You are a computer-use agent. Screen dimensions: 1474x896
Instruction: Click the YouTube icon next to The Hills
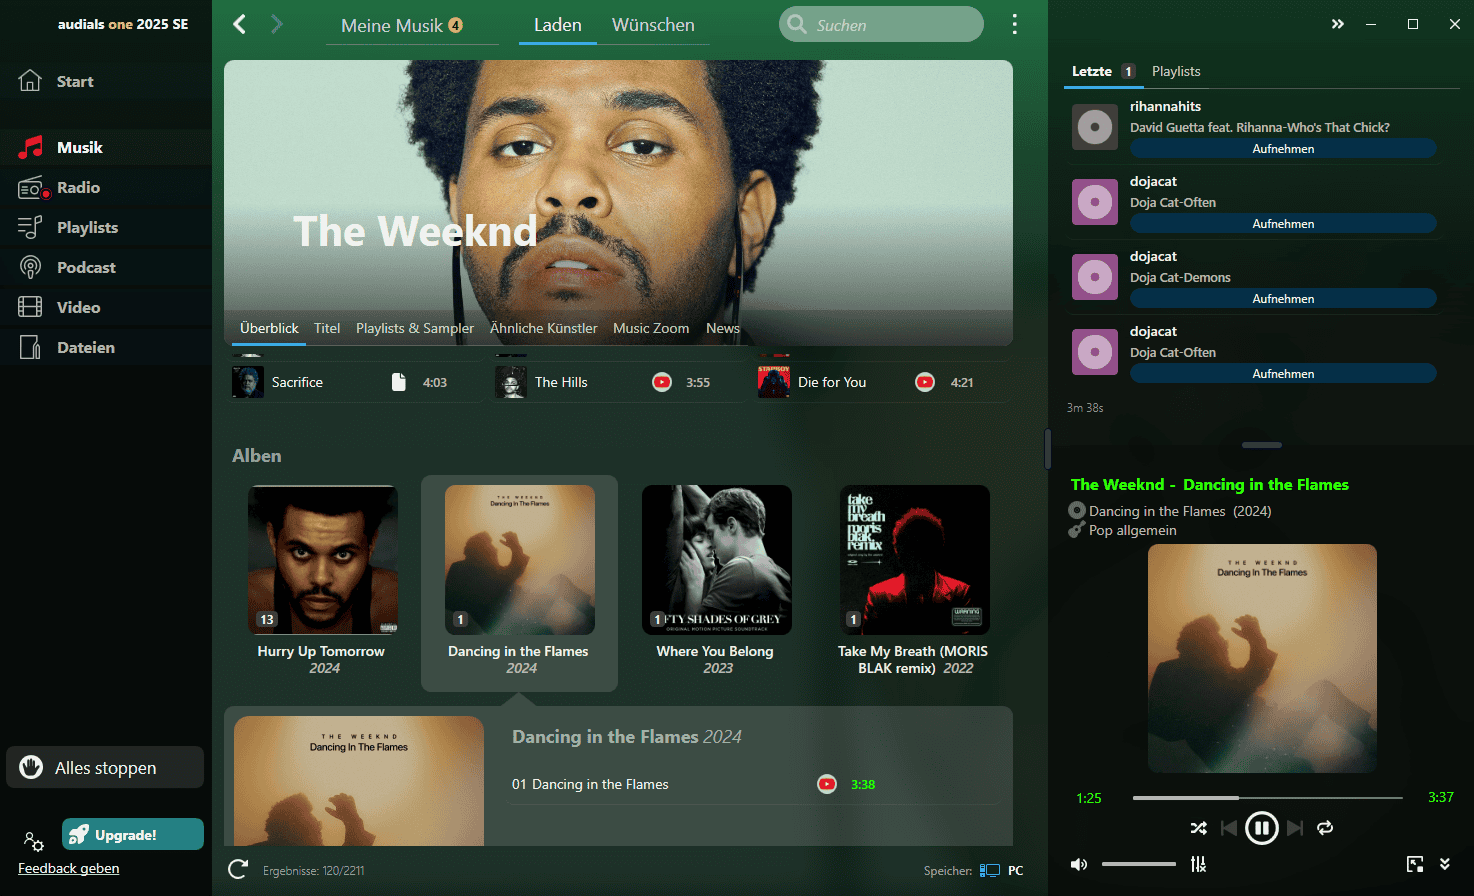[662, 382]
